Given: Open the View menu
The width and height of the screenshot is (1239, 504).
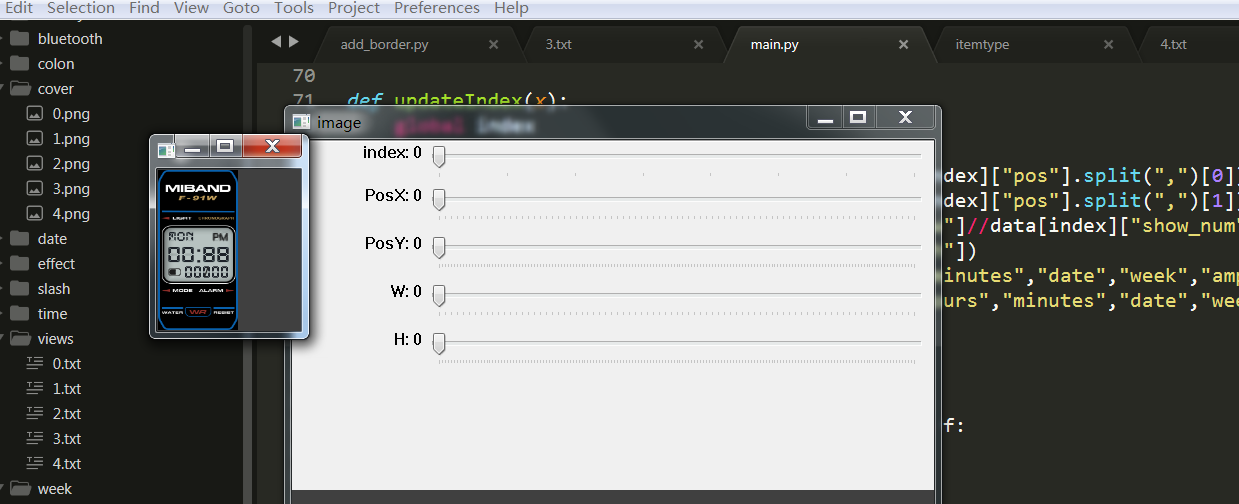Looking at the screenshot, I should [192, 8].
